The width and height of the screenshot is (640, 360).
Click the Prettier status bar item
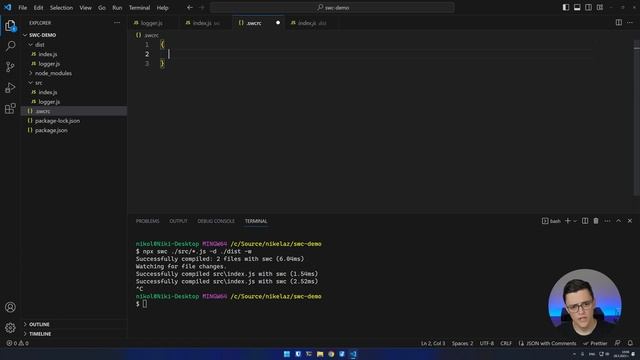596,343
